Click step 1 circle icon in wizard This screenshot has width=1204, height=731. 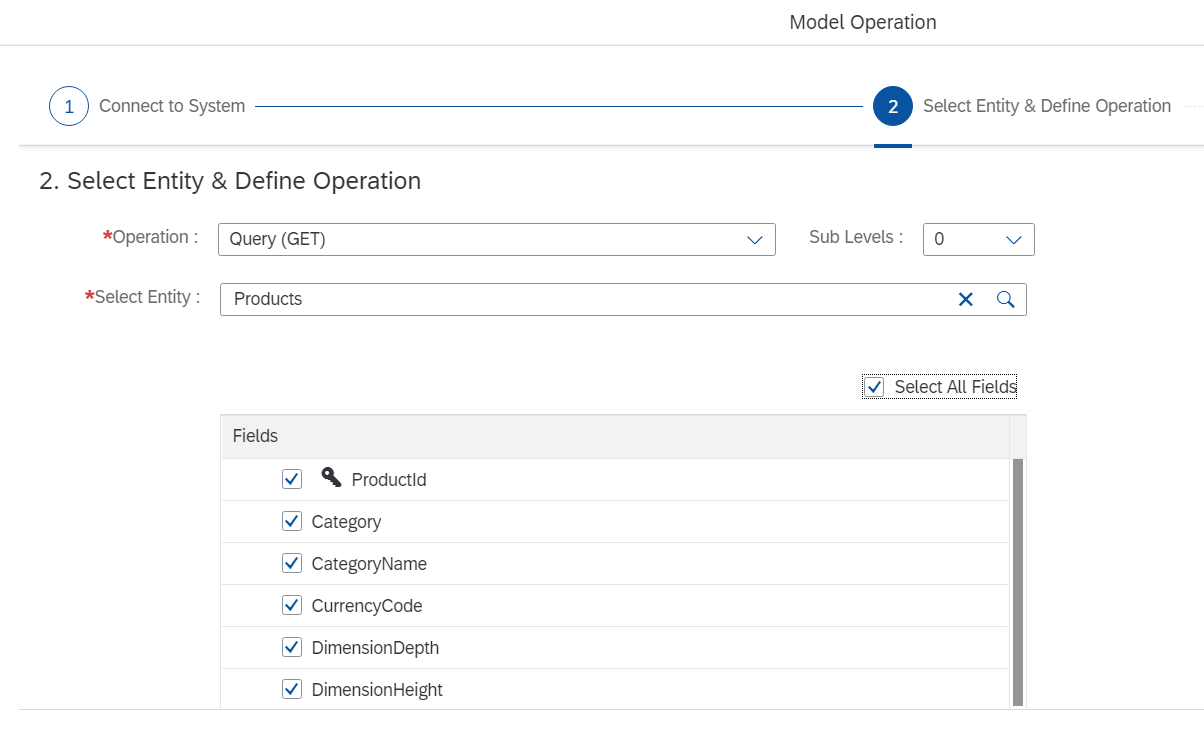[69, 106]
